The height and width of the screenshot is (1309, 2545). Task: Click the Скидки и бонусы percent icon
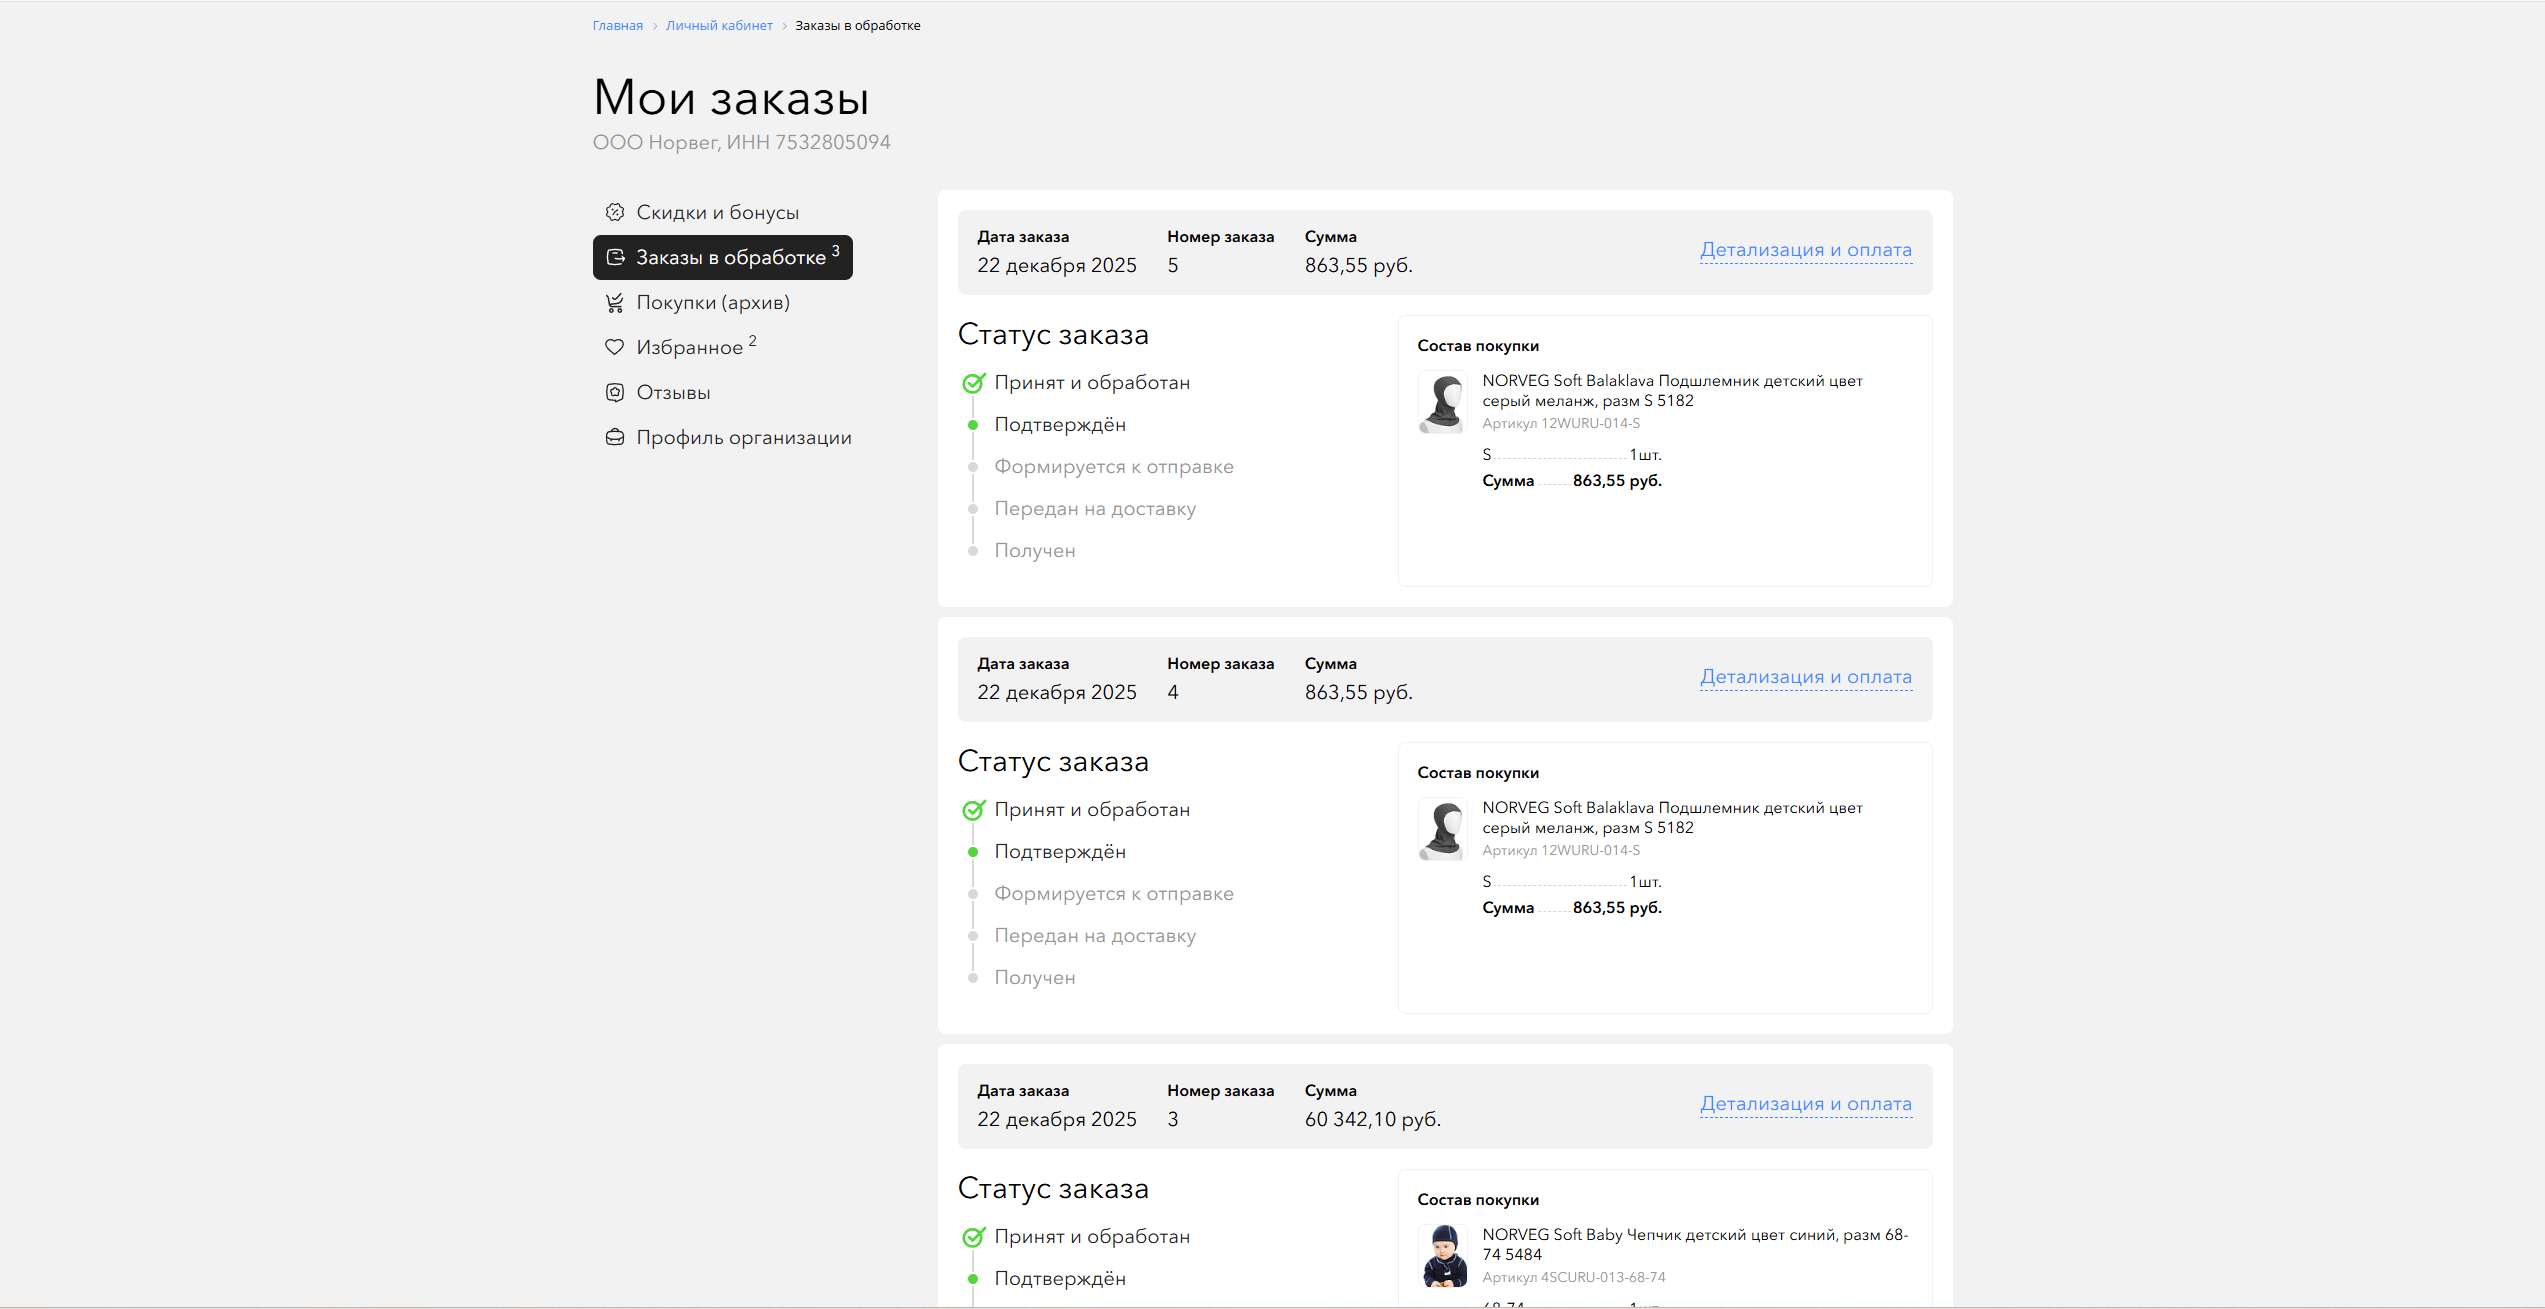[x=615, y=212]
